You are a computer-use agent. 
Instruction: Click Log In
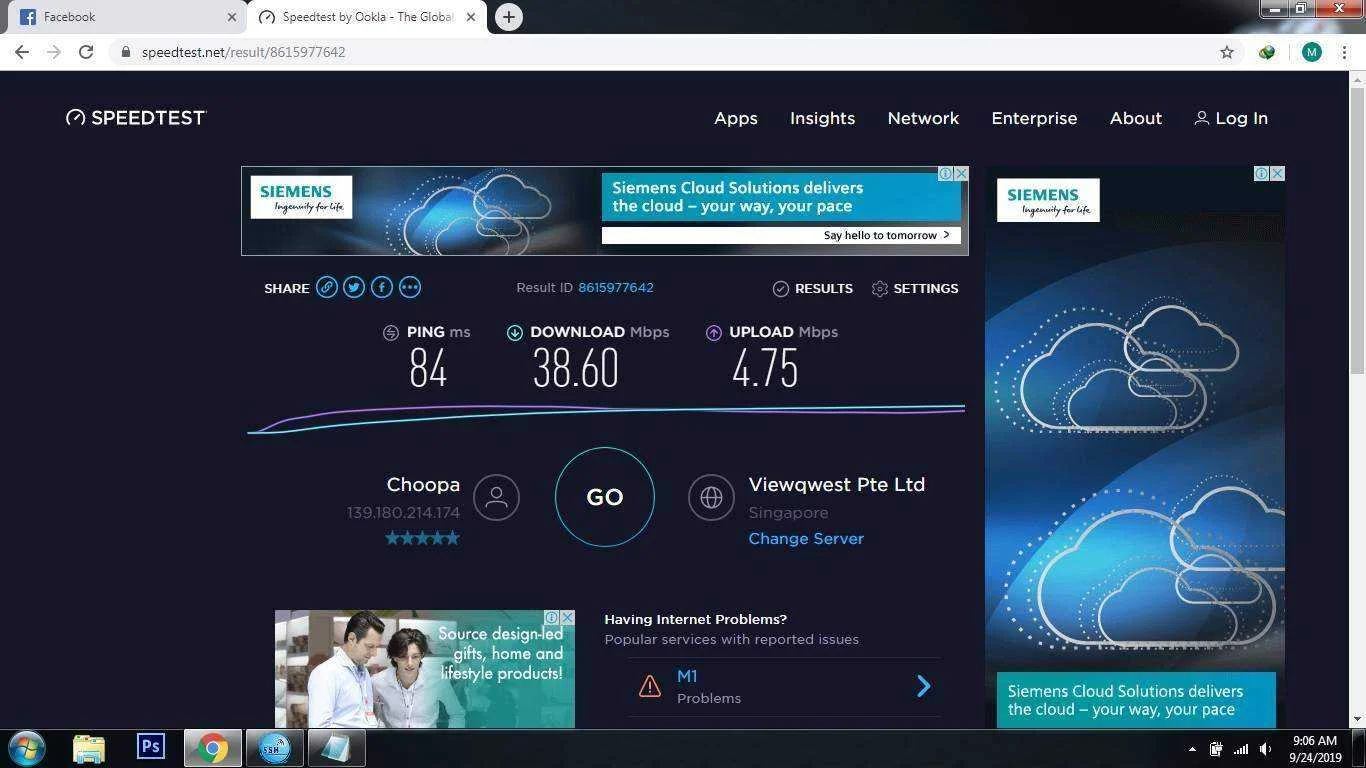coord(1231,118)
